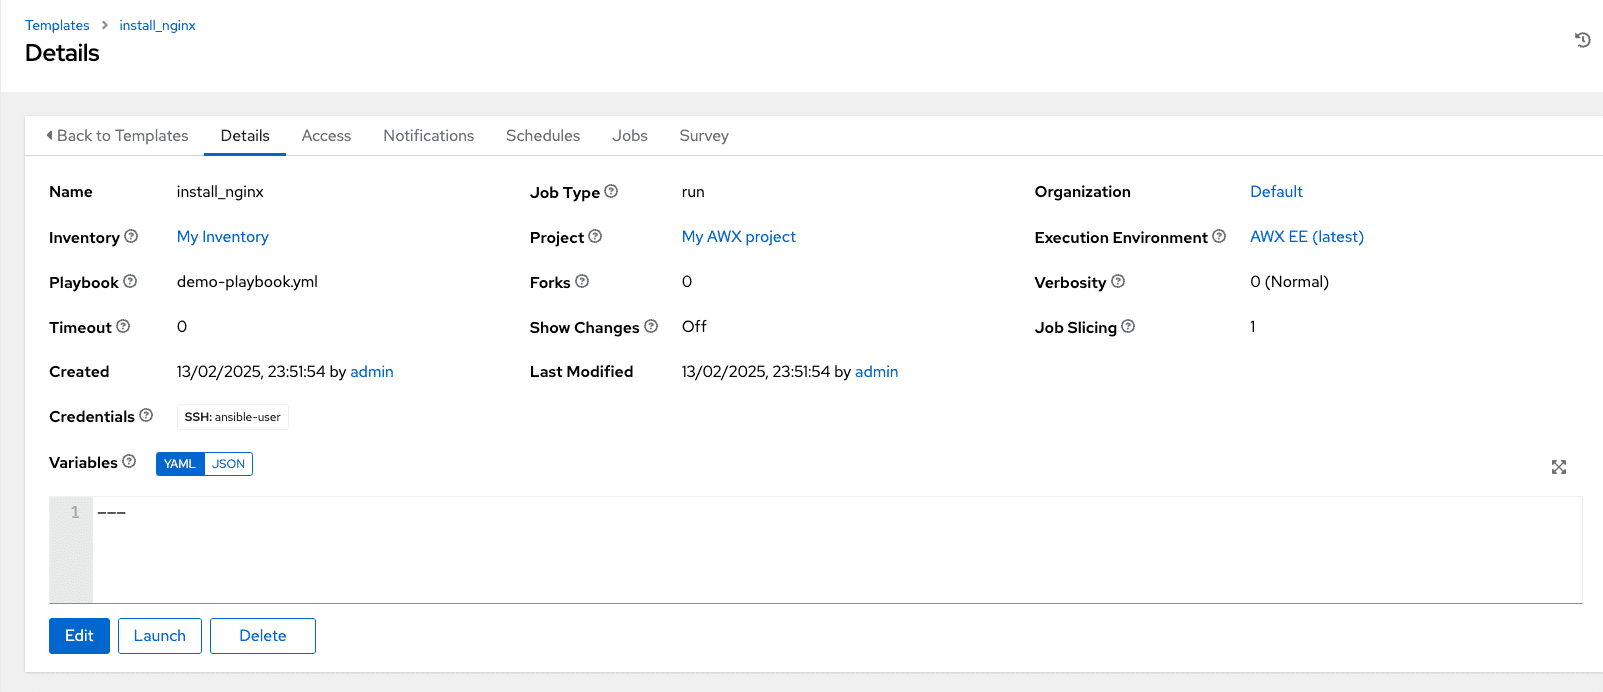Viewport: 1603px width, 692px height.
Task: Click the help icon next to Job Slicing
Action: pos(1128,326)
